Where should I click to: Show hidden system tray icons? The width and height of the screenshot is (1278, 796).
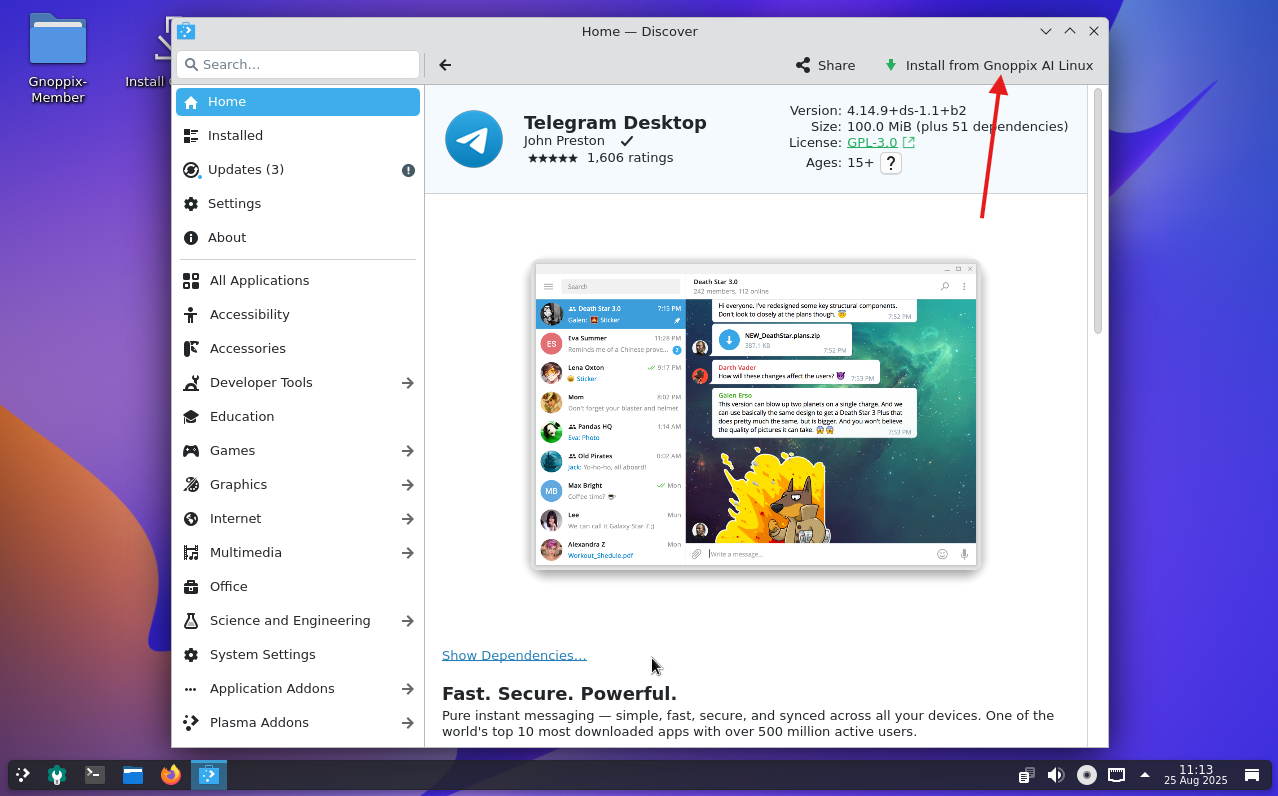pos(1145,775)
